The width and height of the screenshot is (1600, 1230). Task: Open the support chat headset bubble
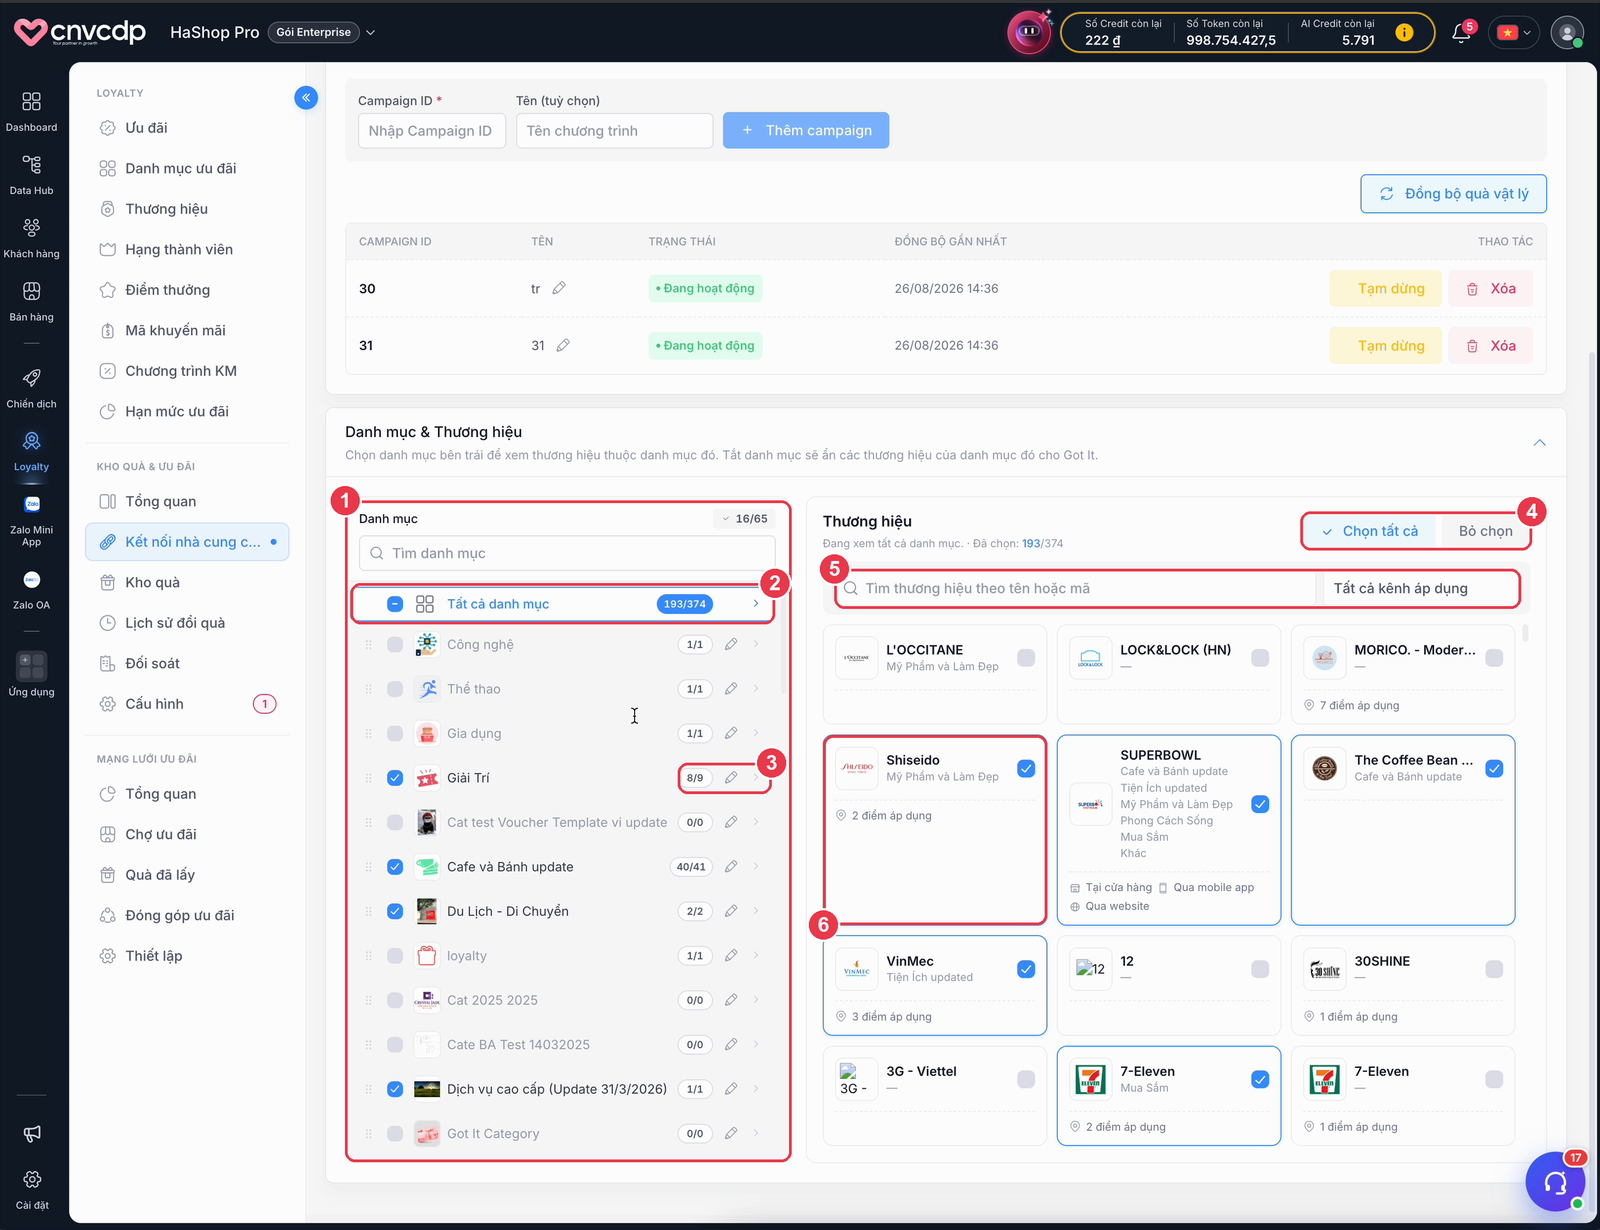click(x=1555, y=1182)
